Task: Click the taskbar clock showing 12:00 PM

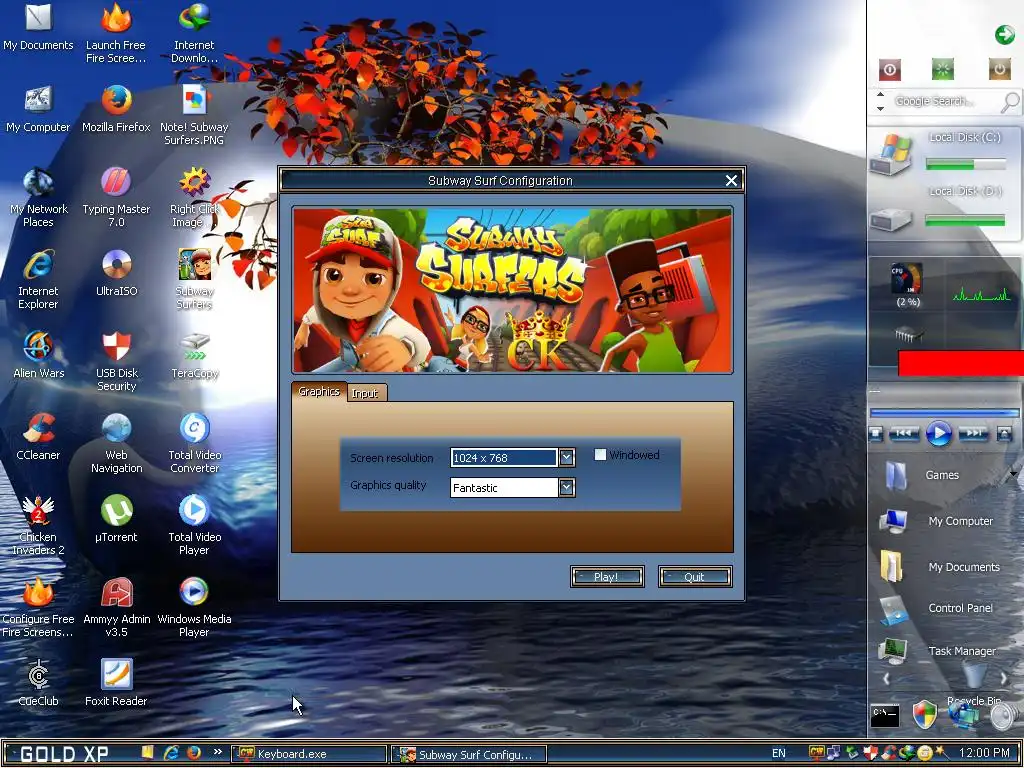Action: point(984,753)
